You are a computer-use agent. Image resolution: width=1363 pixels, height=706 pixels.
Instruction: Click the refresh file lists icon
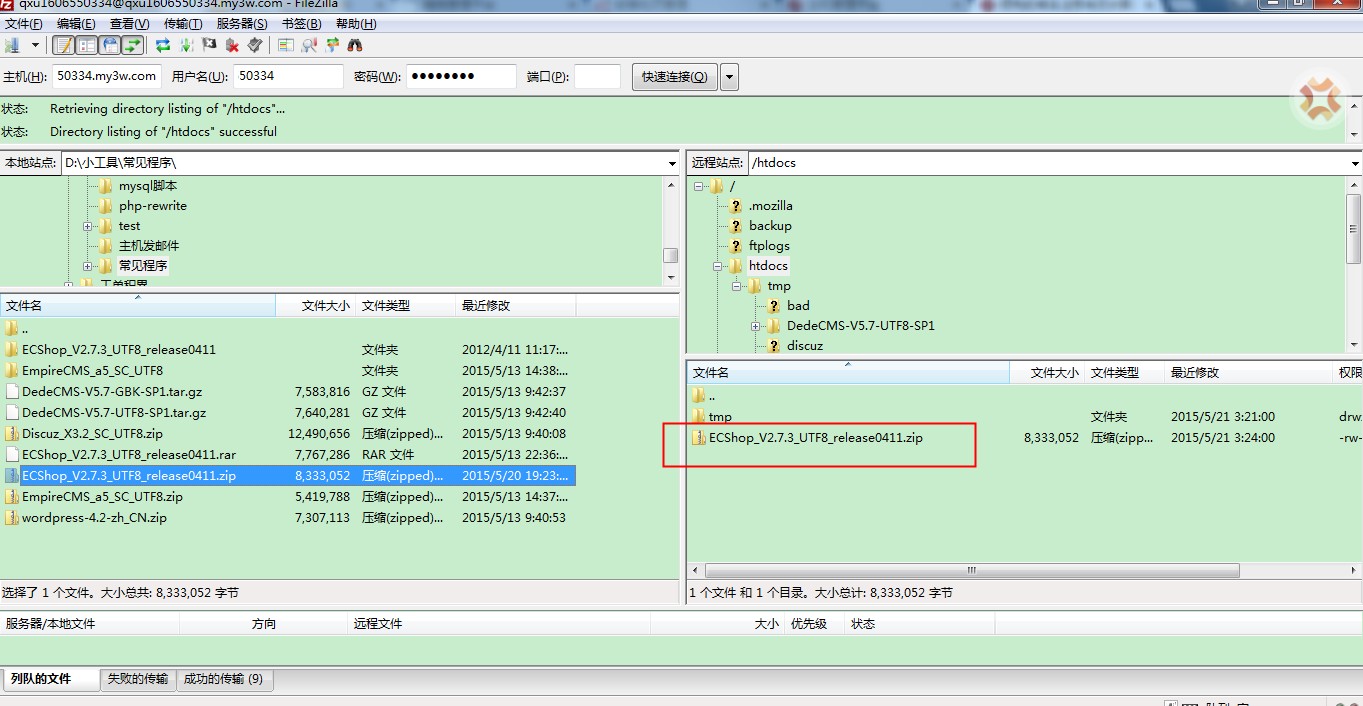(162, 45)
